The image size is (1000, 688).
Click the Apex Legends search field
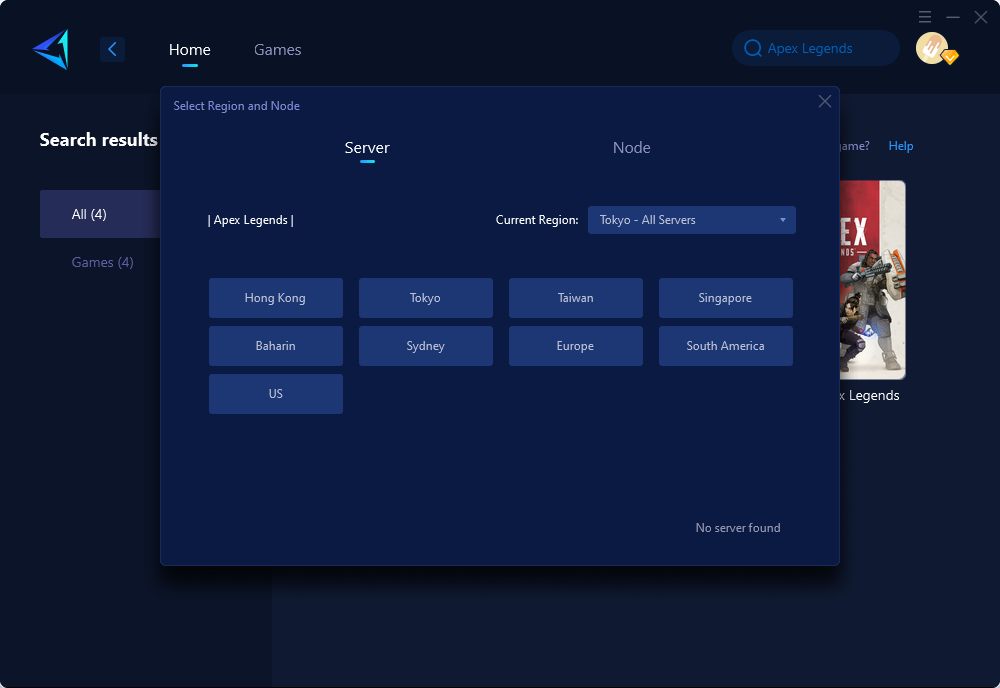(x=816, y=48)
